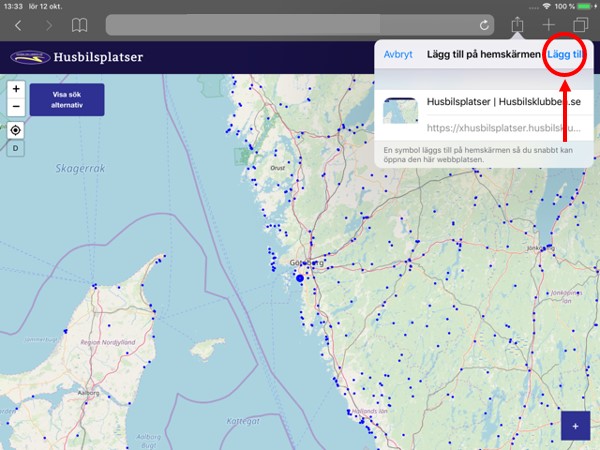
Task: Reload the page with refresh icon
Action: (484, 25)
